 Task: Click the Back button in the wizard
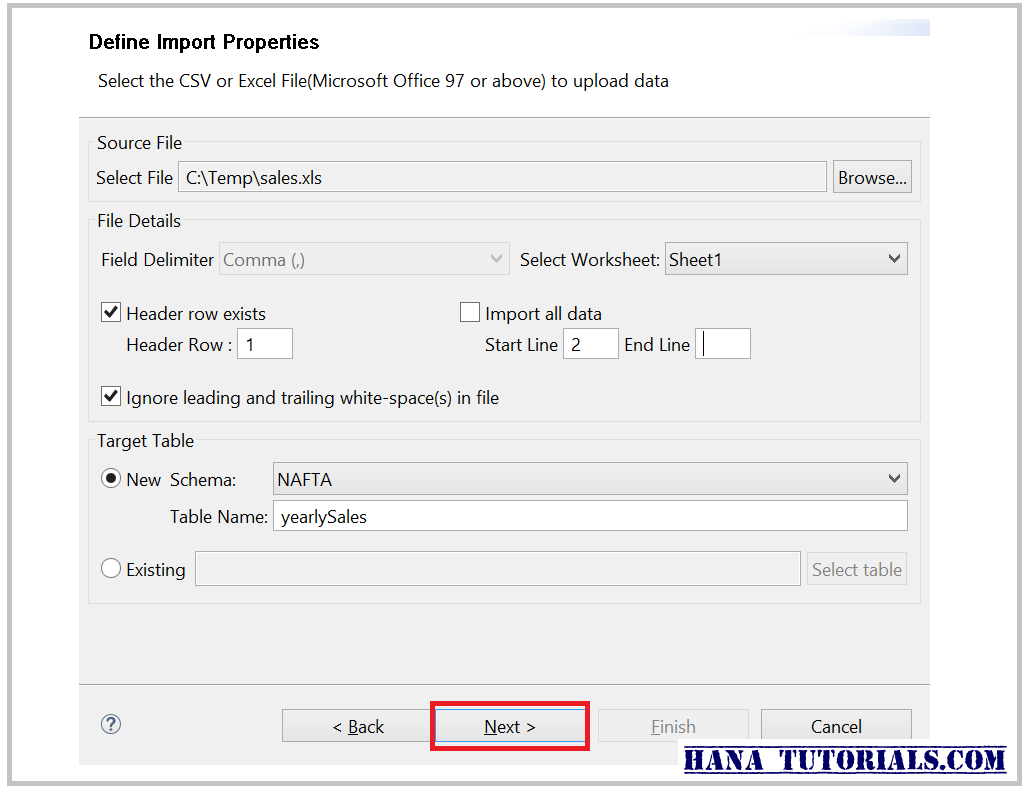pyautogui.click(x=357, y=726)
